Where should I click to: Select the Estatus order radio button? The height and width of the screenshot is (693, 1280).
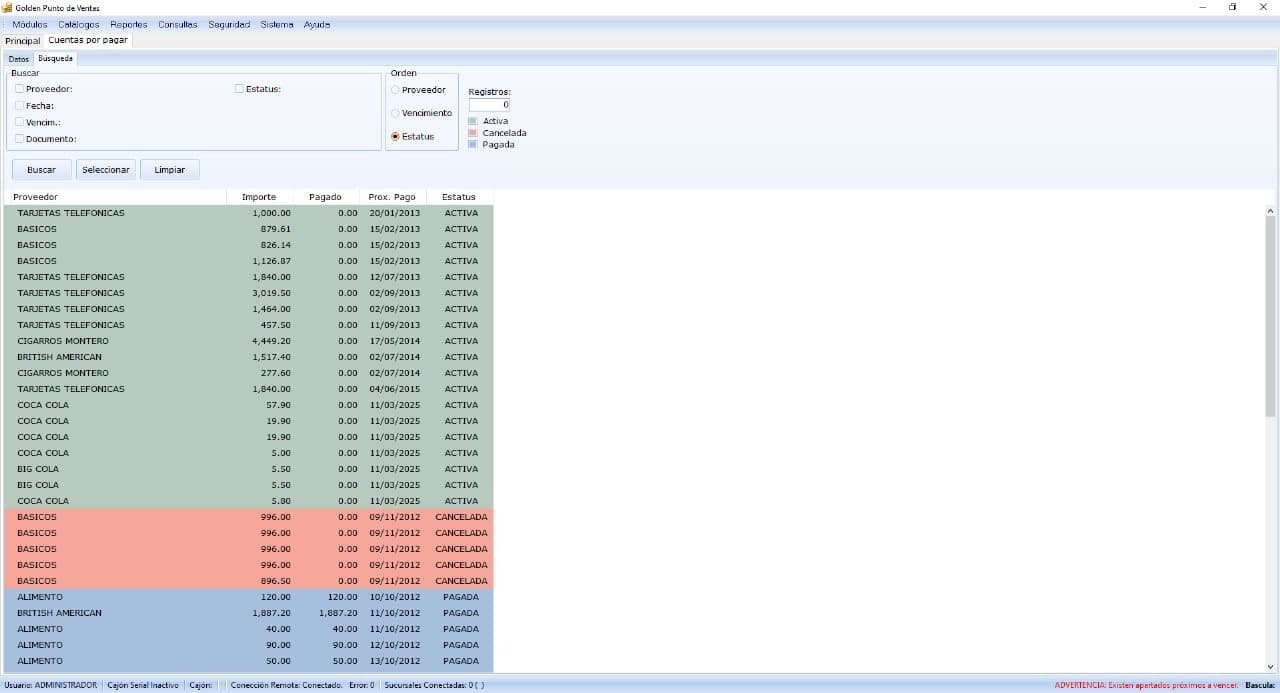pos(395,136)
